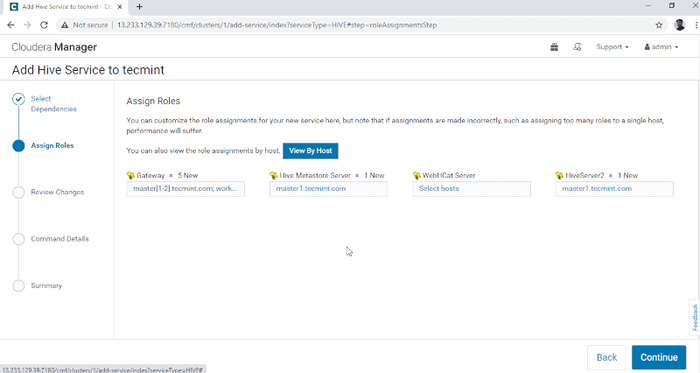Screen dimensions: 700x373
Task: Go to Select Dependencies step
Action: (x=53, y=104)
